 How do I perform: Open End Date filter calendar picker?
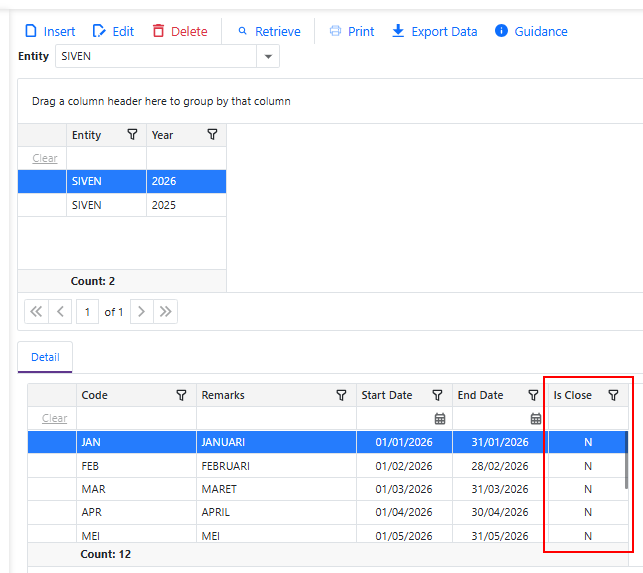click(x=536, y=418)
